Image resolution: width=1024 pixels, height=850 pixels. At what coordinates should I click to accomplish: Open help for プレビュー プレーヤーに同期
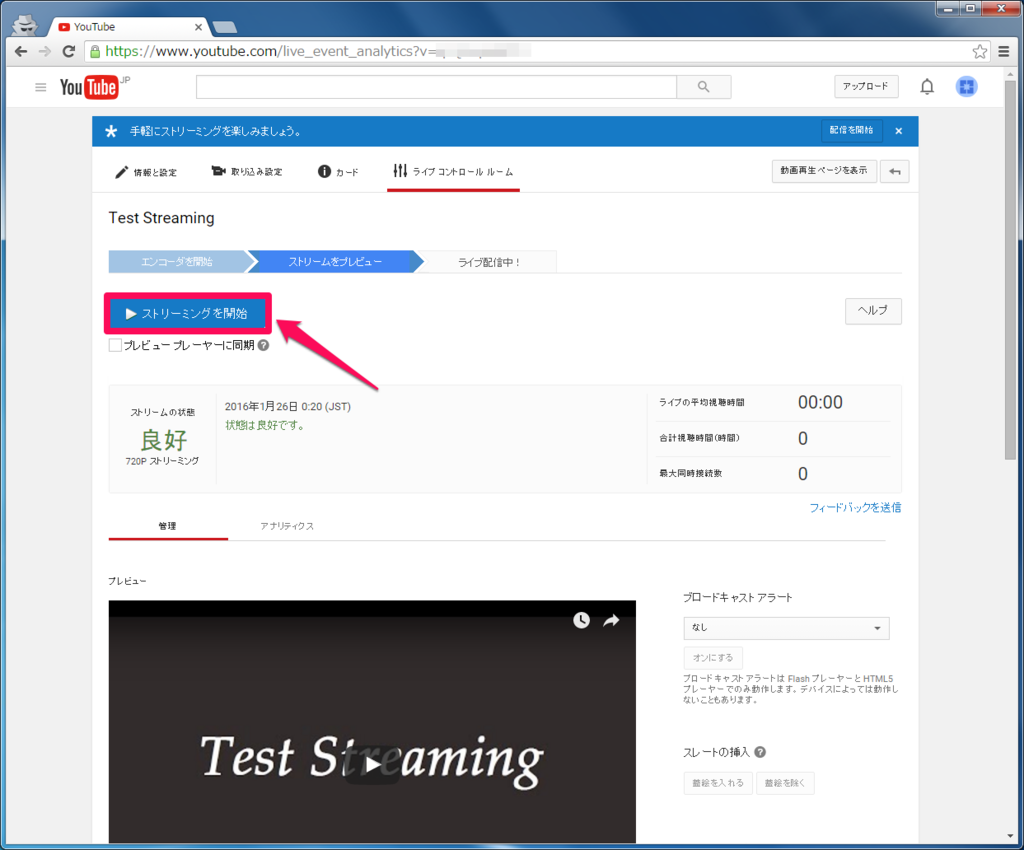pos(263,345)
